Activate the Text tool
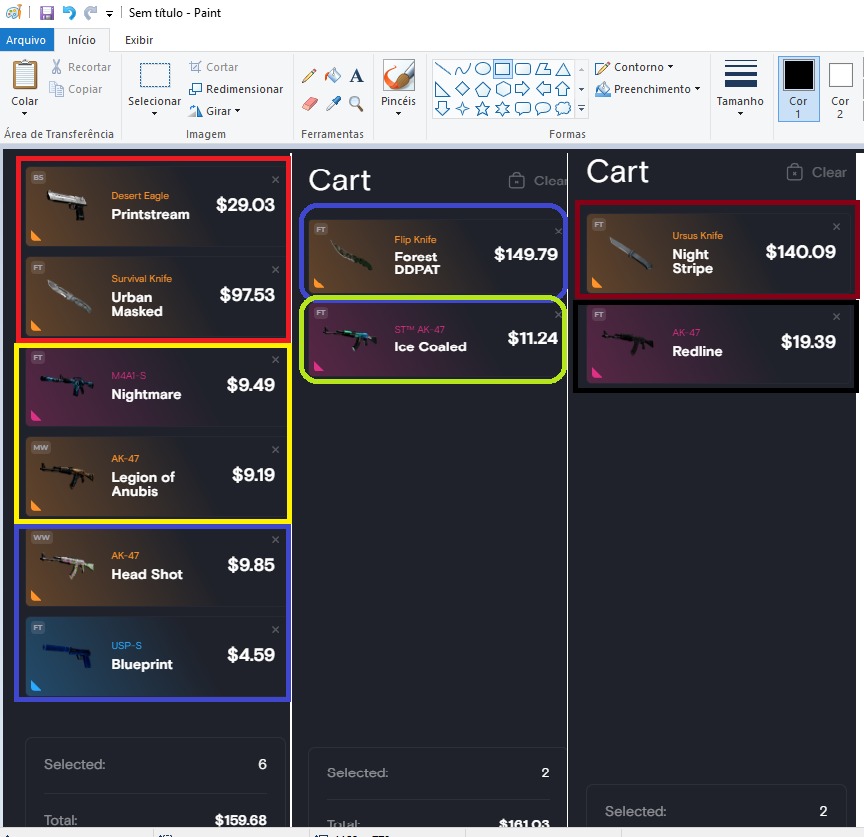This screenshot has width=864, height=837. pyautogui.click(x=357, y=76)
